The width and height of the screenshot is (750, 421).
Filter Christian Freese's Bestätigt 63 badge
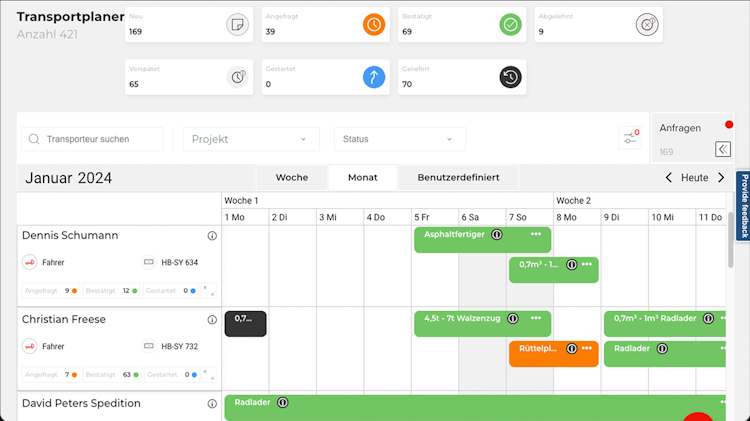click(x=112, y=375)
